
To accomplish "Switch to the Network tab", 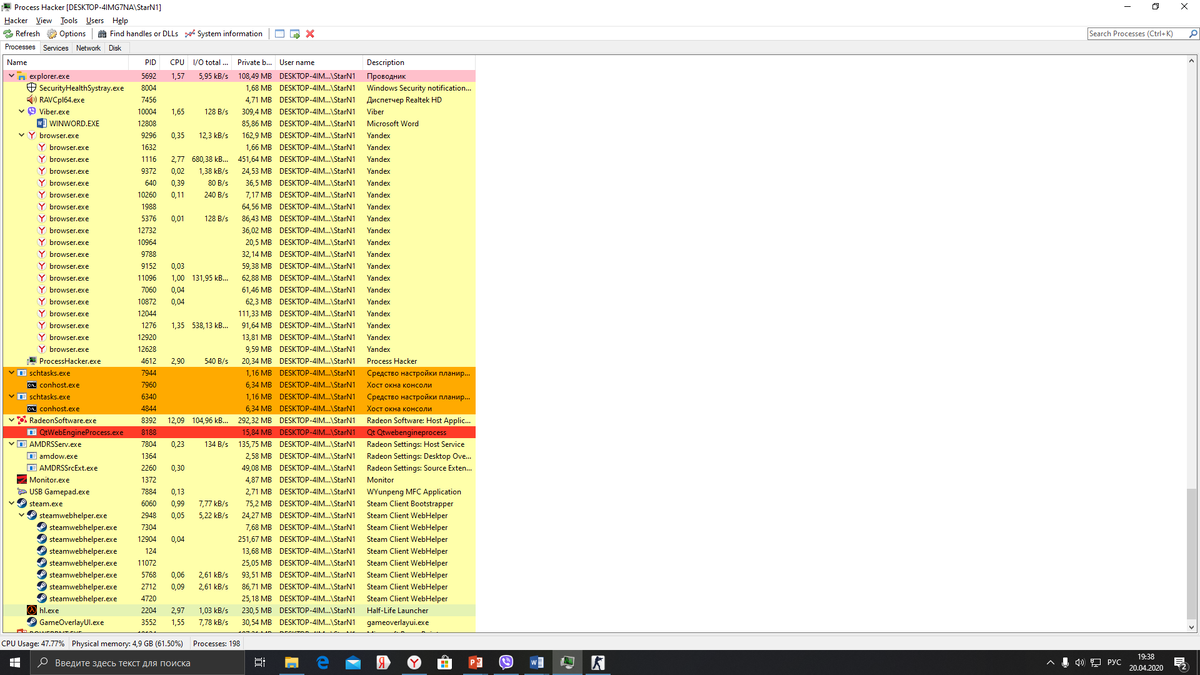I will (x=88, y=48).
